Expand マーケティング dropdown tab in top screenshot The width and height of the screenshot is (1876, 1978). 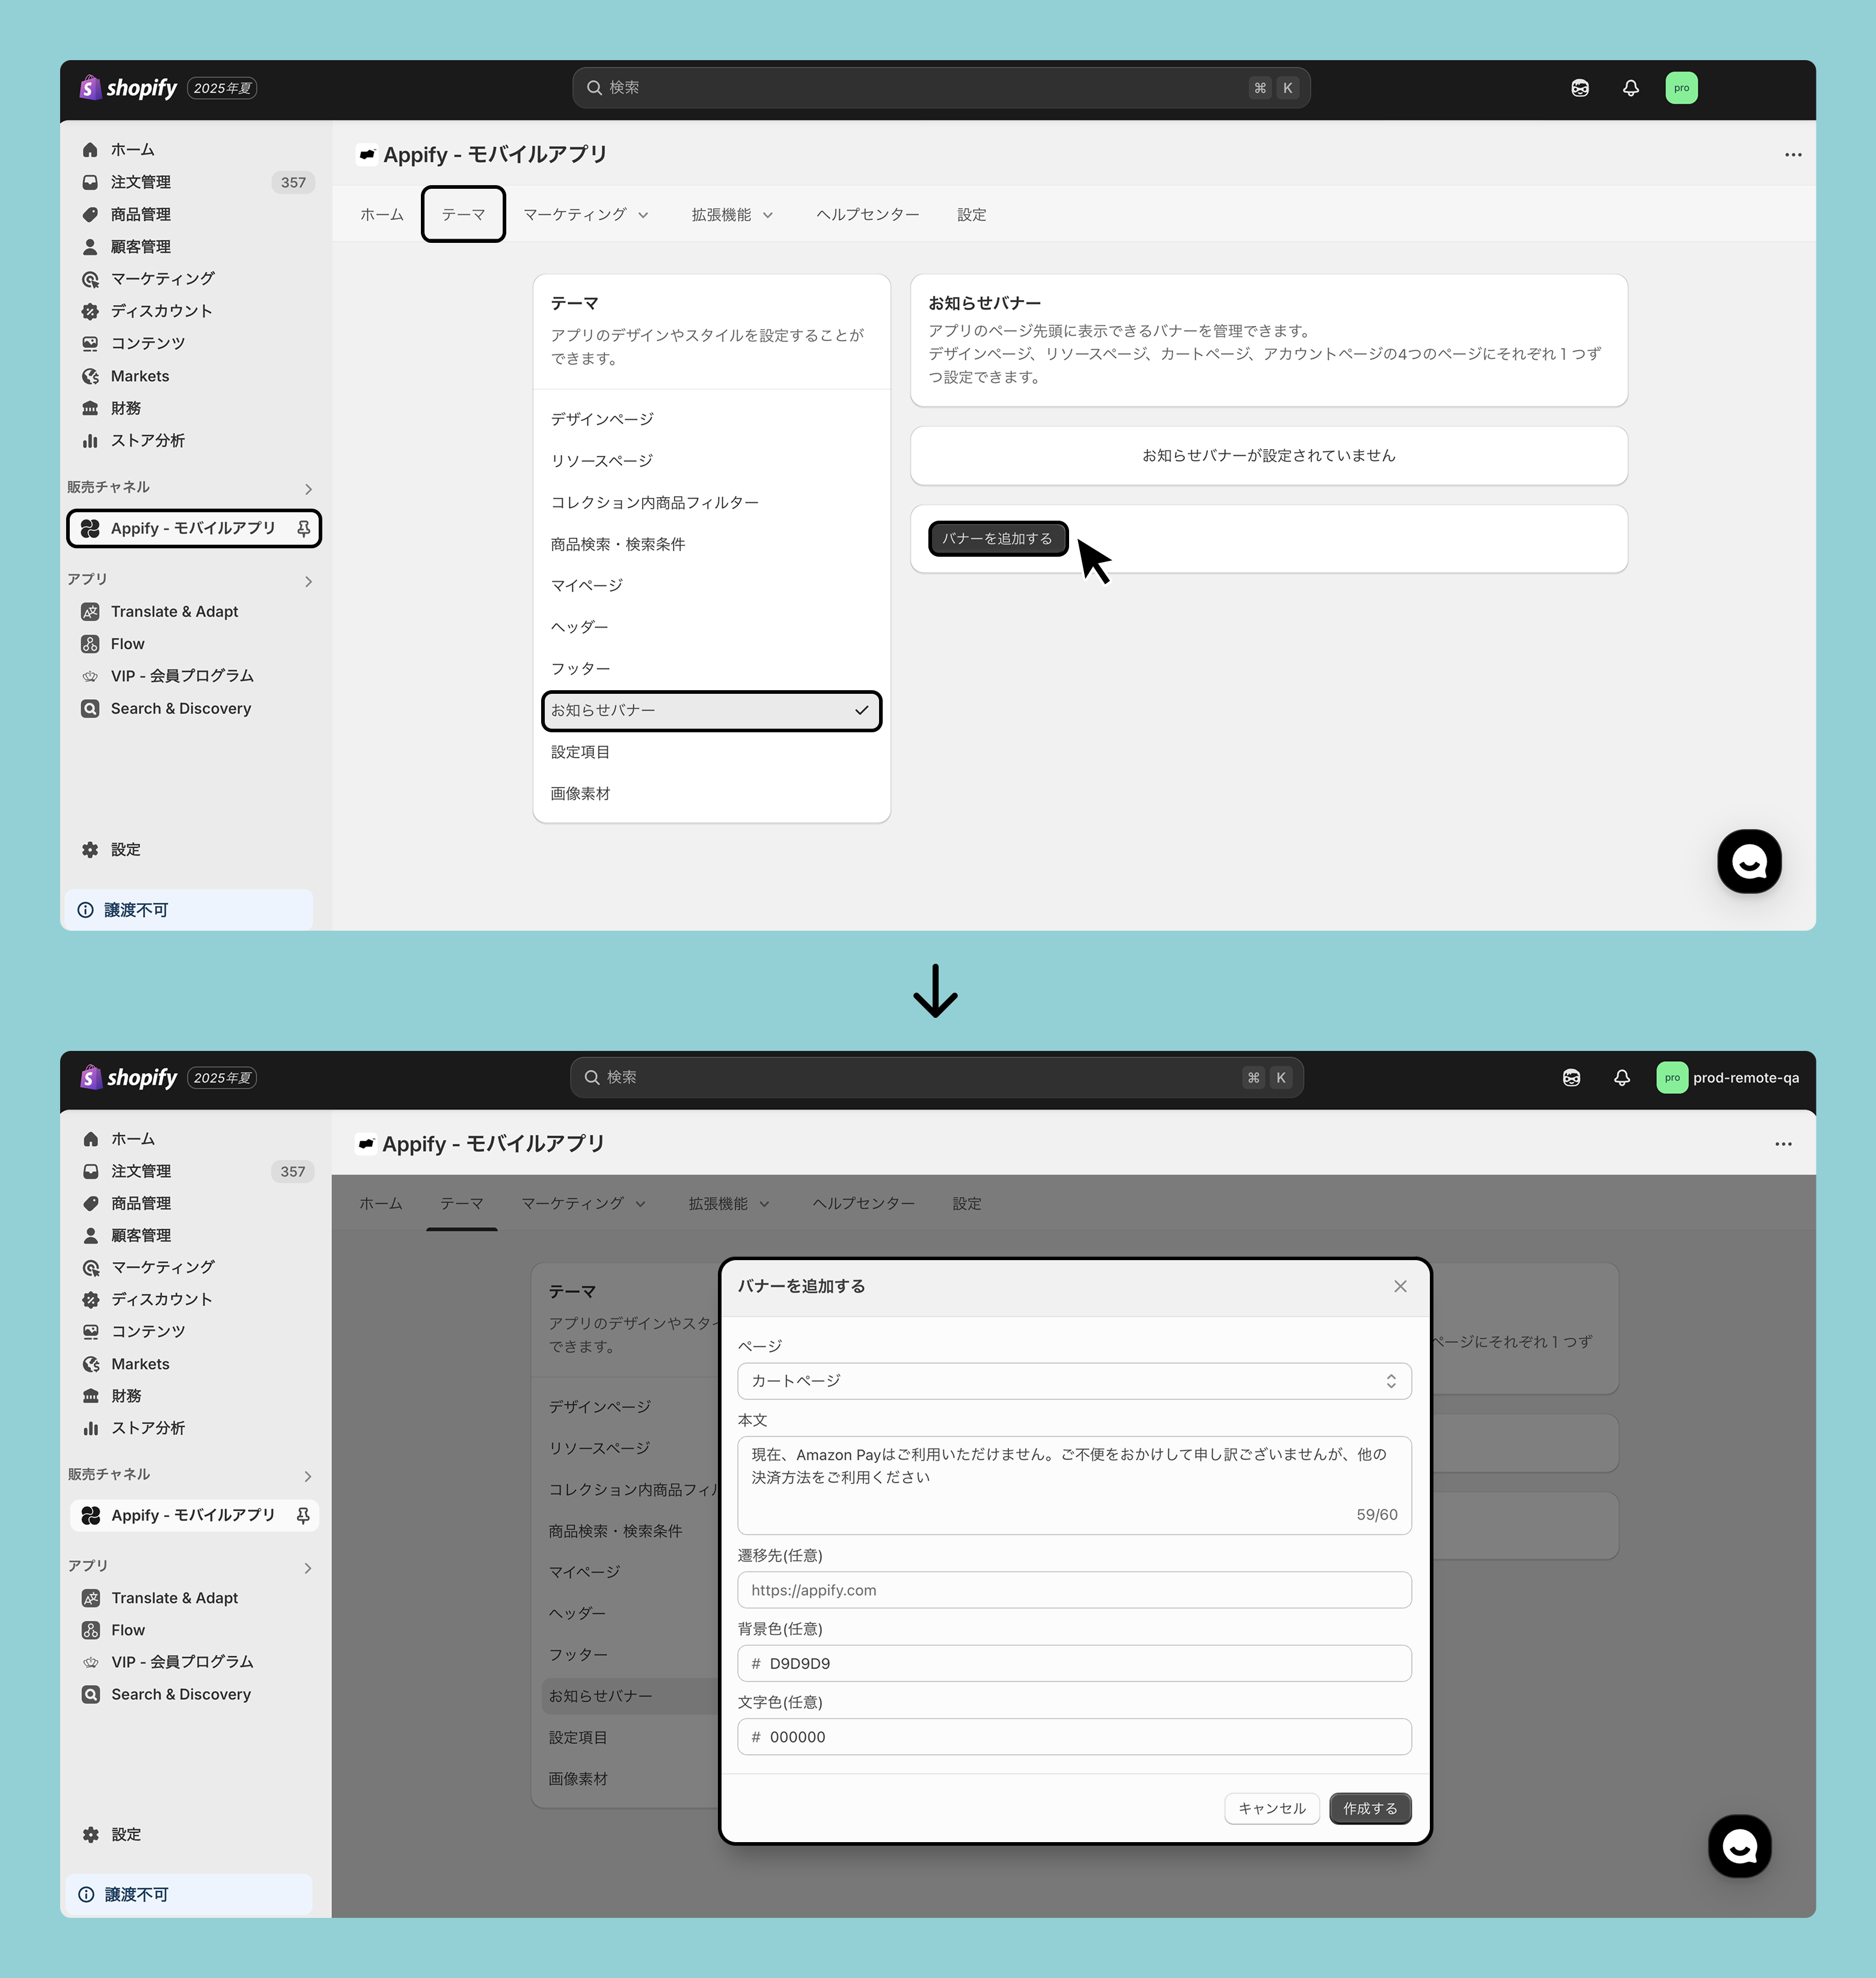(x=586, y=215)
